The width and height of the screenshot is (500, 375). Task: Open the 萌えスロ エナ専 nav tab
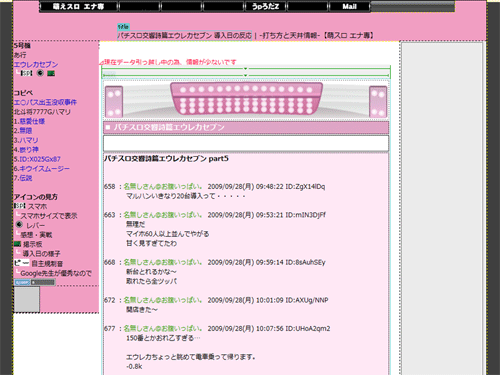pos(78,6)
